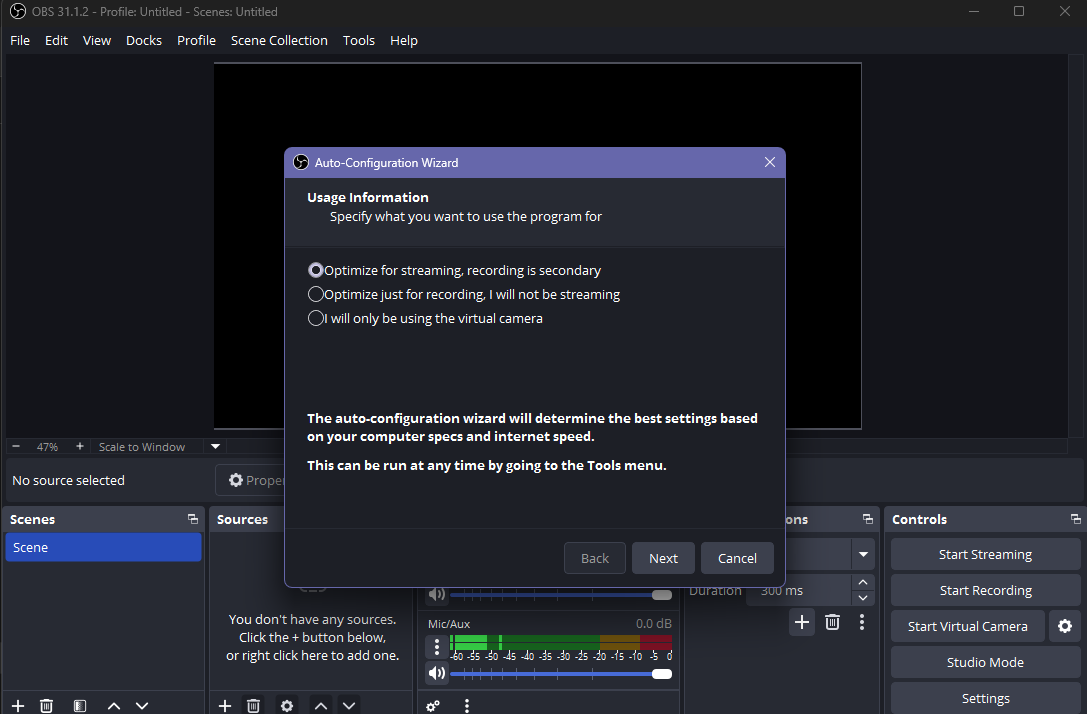Open Mic/Aux options via vertical dots icon
This screenshot has width=1087, height=714.
point(436,647)
